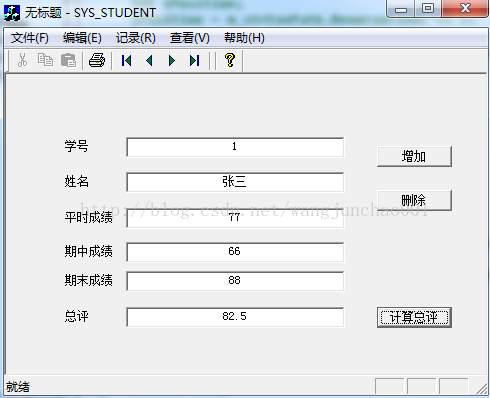Click the 姓名 field containing 张三
This screenshot has width=490, height=398.
[x=235, y=182]
